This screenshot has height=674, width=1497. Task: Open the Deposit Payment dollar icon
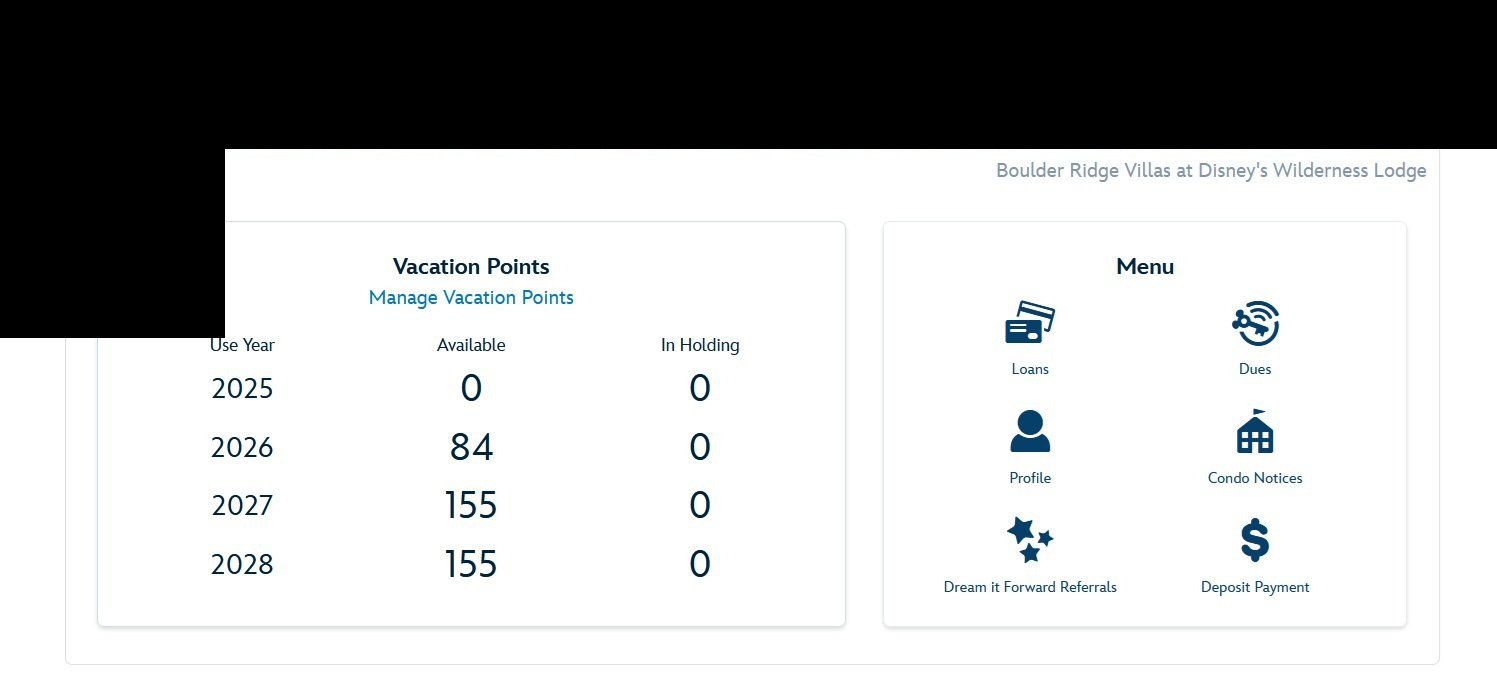coord(1255,540)
